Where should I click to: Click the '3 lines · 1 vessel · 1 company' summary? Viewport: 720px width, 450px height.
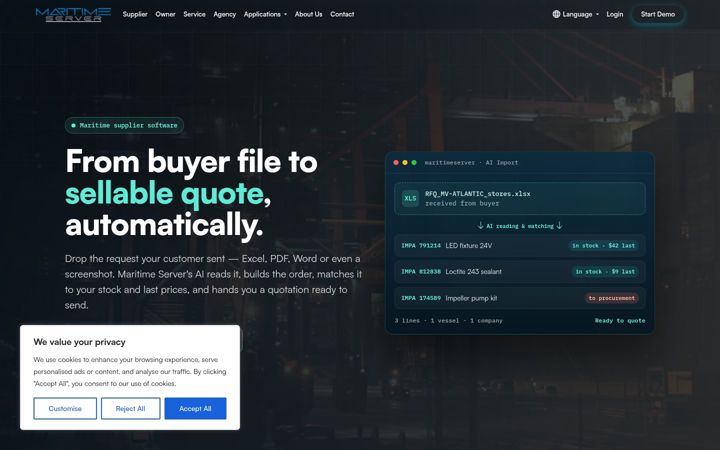click(x=449, y=321)
